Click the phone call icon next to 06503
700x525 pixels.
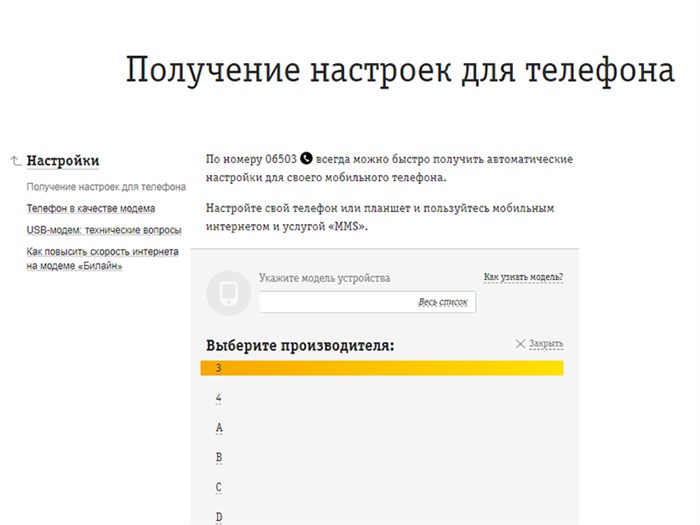tap(306, 158)
